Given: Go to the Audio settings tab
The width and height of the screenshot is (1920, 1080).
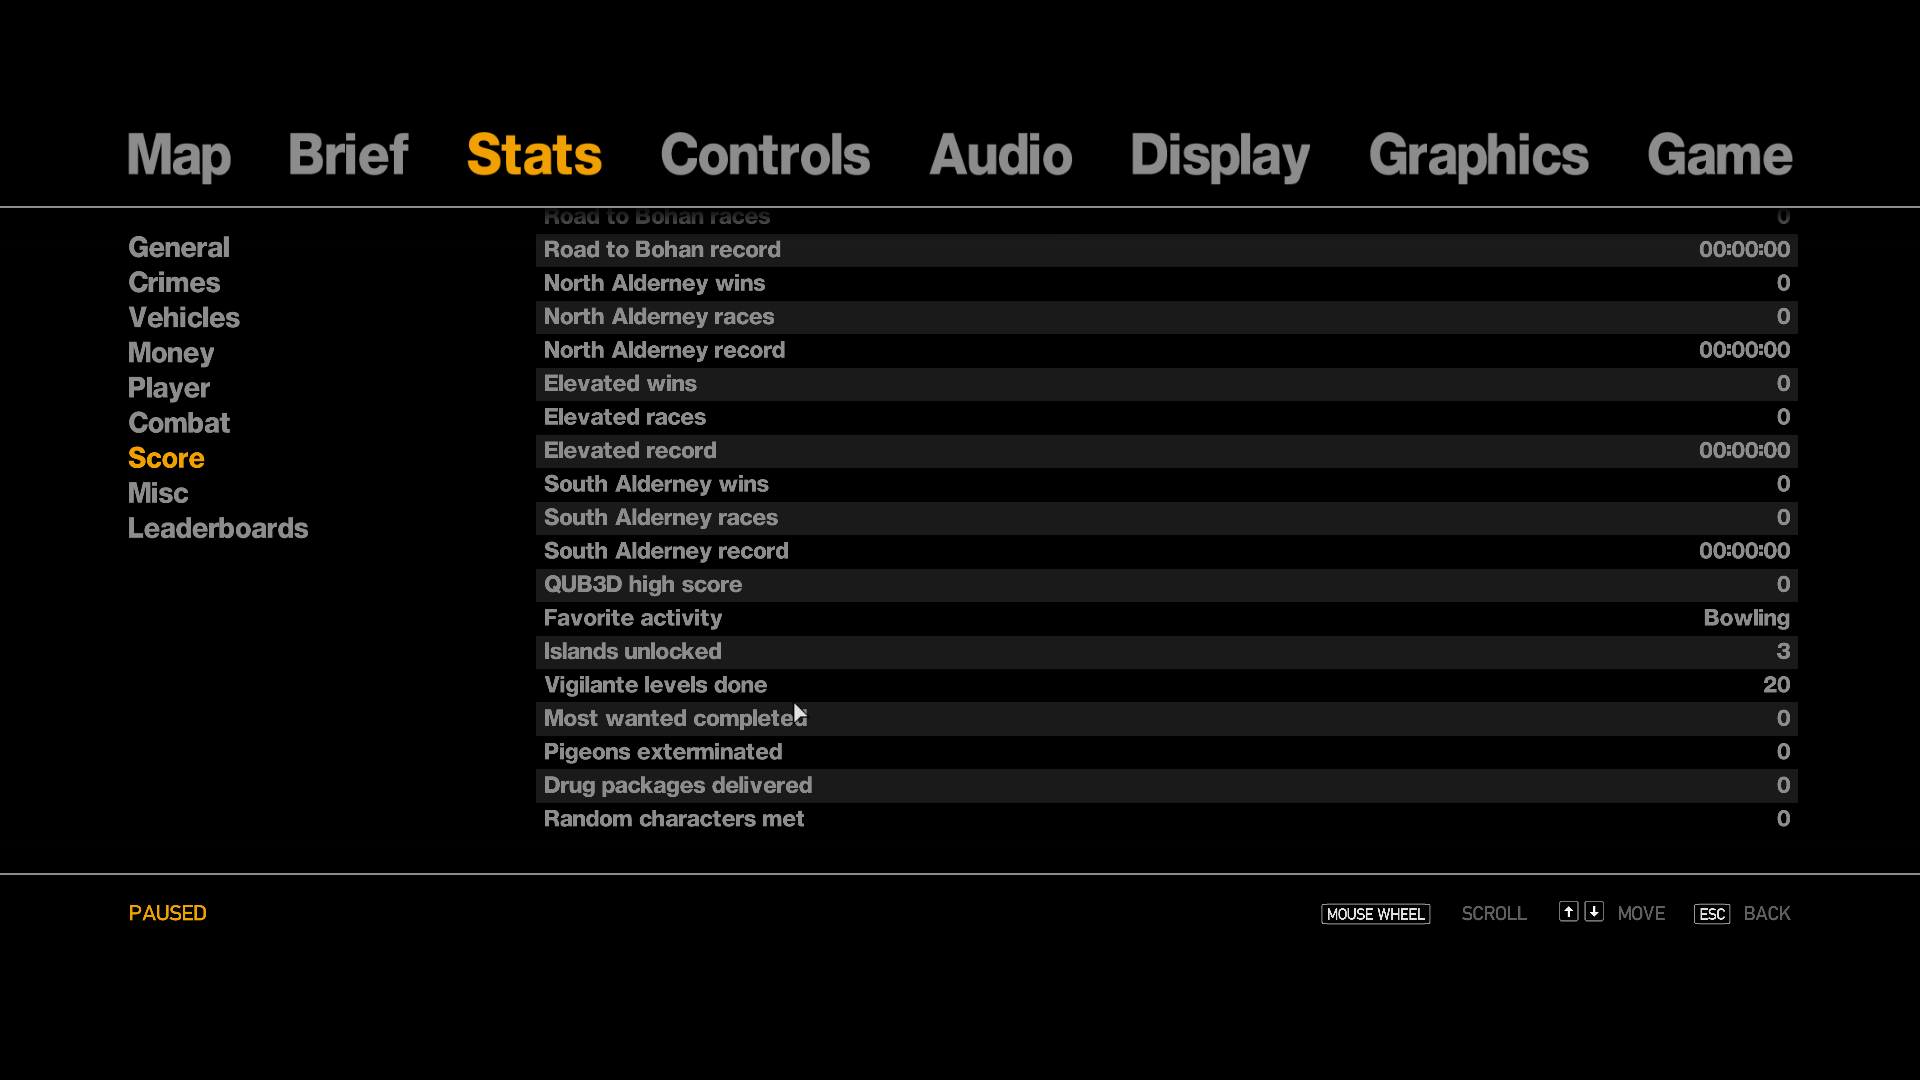Looking at the screenshot, I should 1000,155.
